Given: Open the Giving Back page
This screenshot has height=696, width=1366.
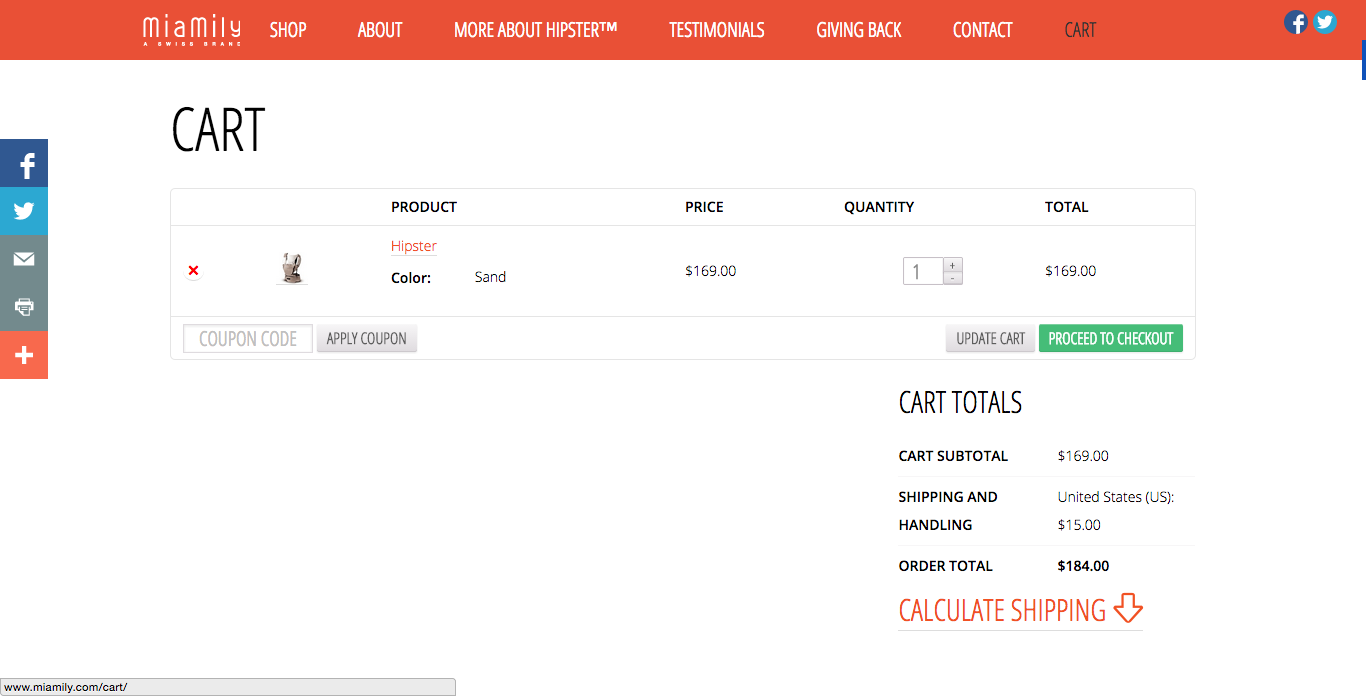Looking at the screenshot, I should (x=859, y=30).
